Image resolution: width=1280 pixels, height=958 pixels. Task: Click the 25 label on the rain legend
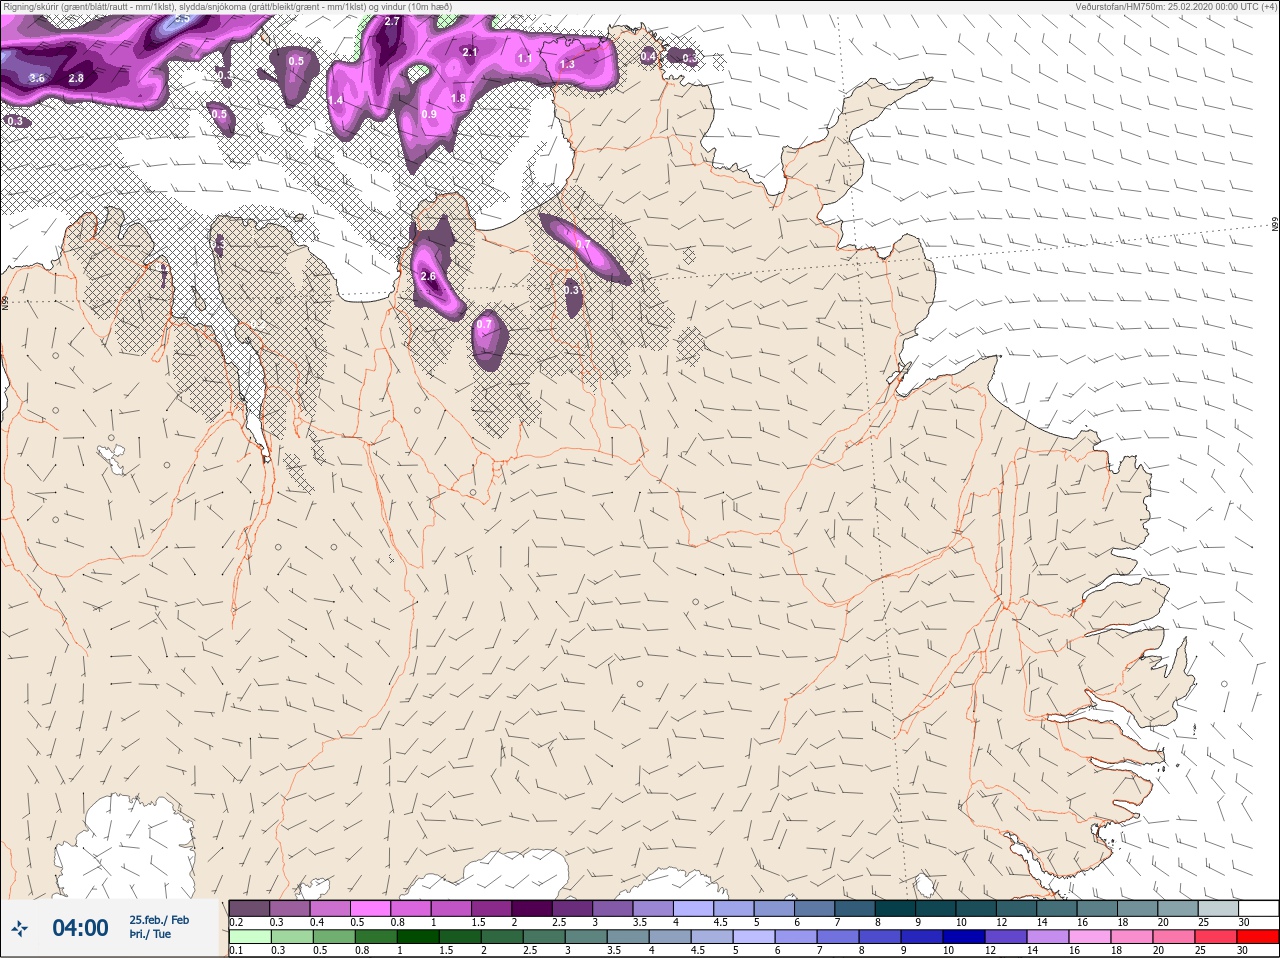(1202, 950)
